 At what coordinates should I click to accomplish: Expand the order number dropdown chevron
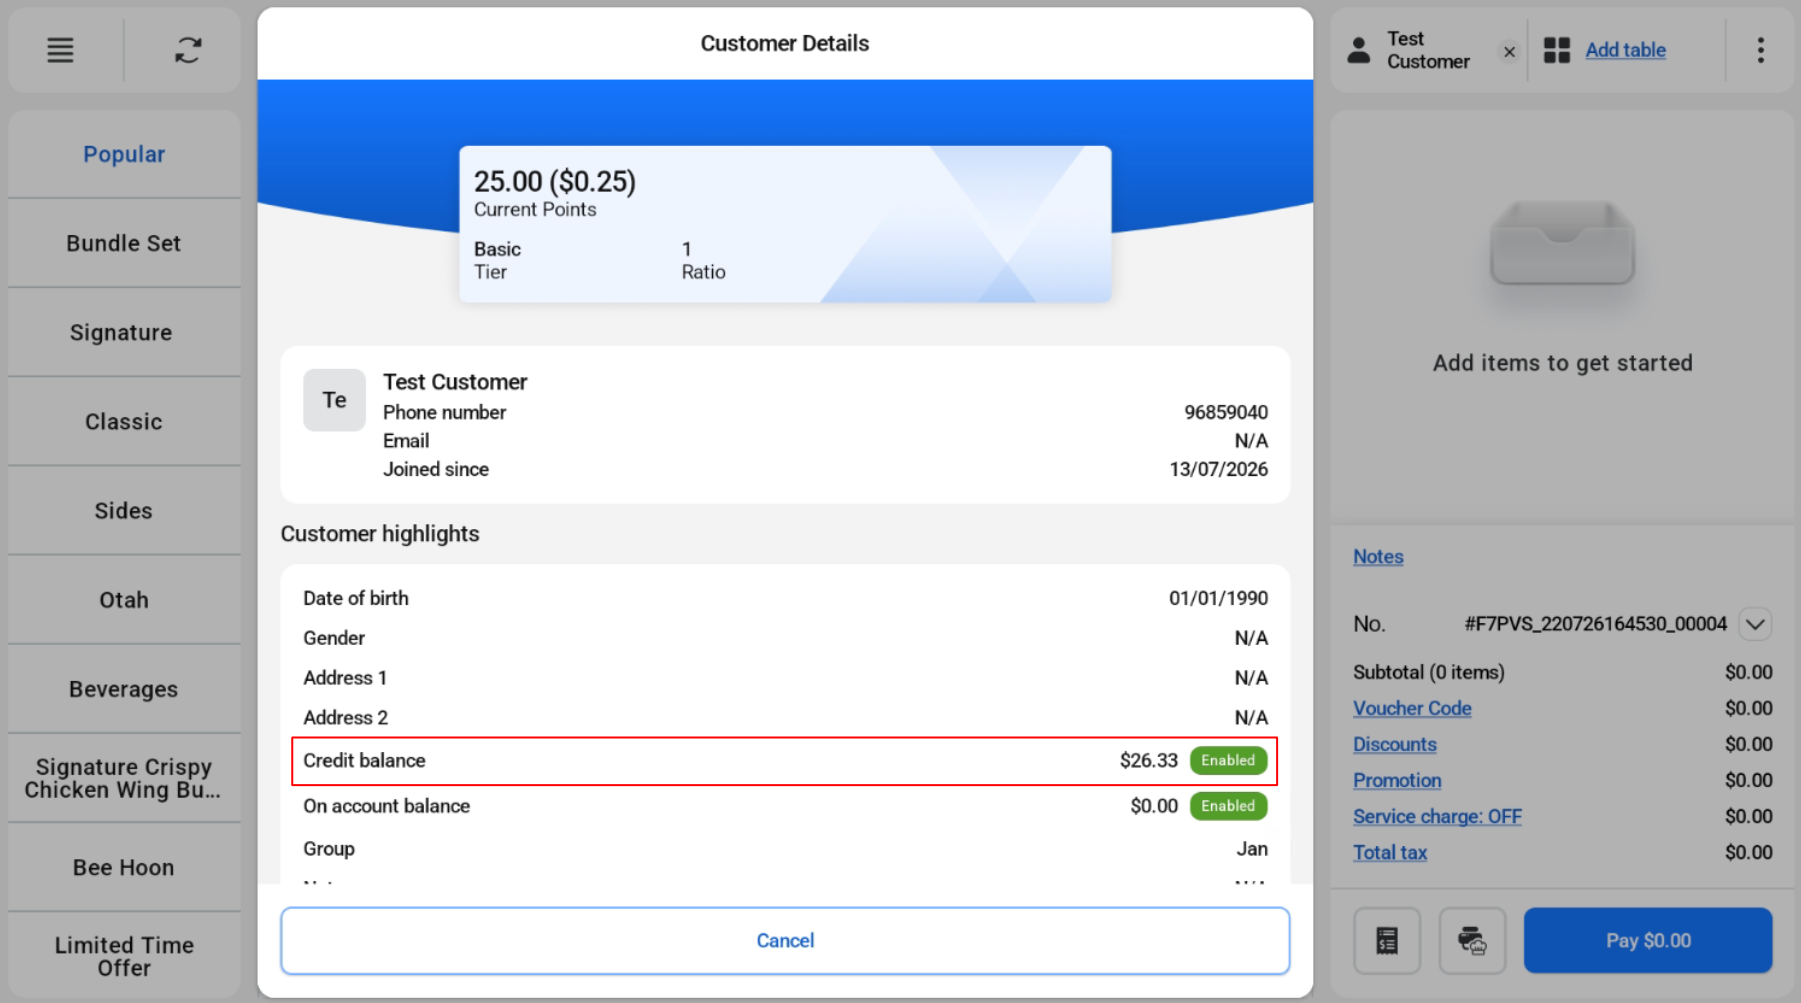click(x=1755, y=624)
